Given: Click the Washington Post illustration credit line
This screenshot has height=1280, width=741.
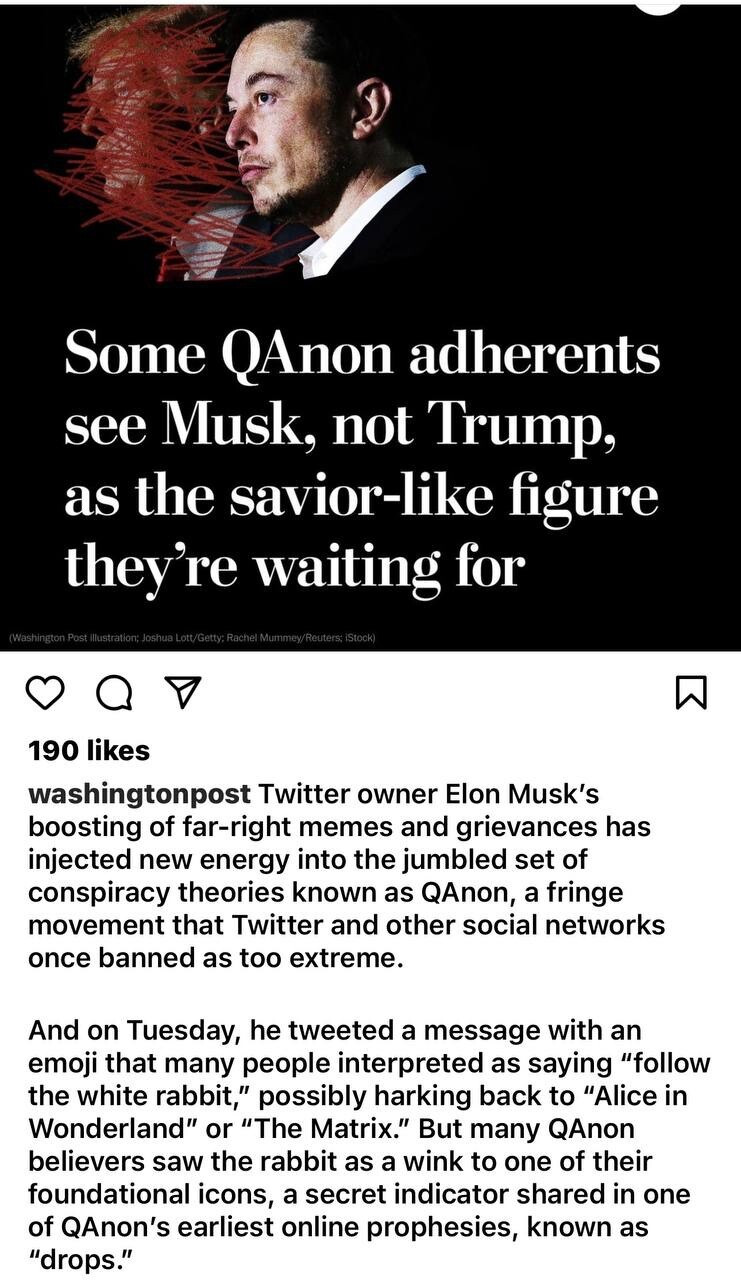Looking at the screenshot, I should pyautogui.click(x=191, y=637).
